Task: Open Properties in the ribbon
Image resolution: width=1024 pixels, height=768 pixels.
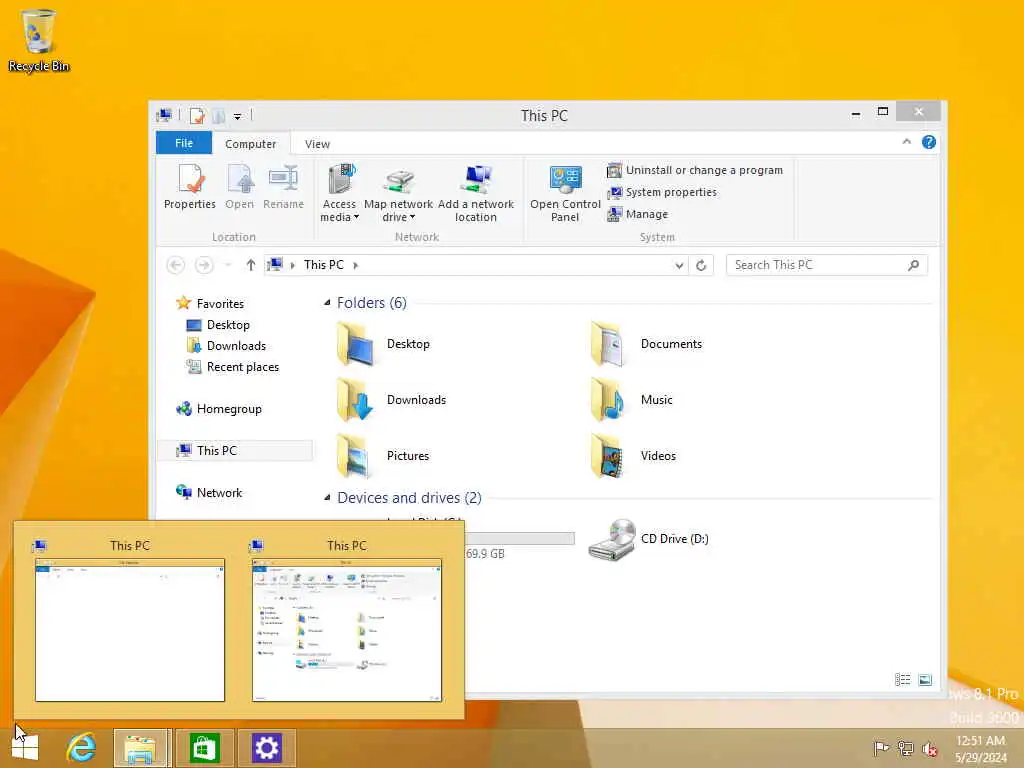Action: click(189, 187)
